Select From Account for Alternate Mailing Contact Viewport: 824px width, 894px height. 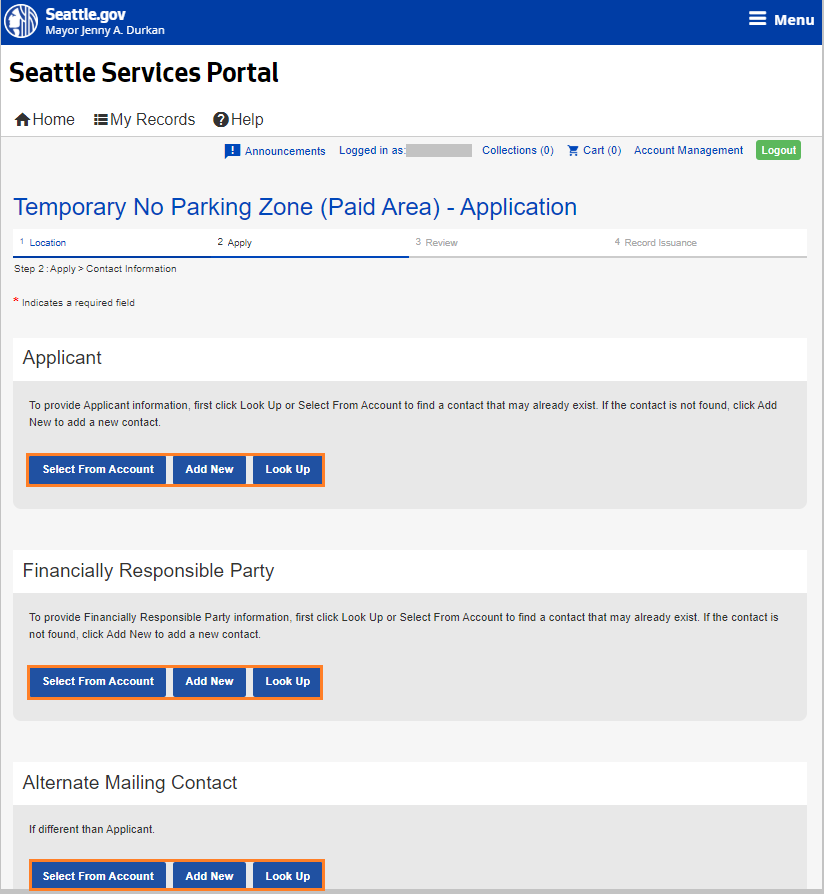pos(98,876)
